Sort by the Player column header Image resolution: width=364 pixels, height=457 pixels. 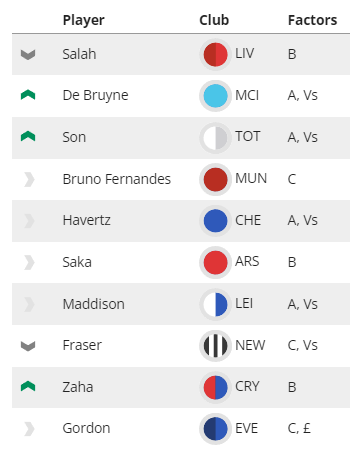(x=84, y=20)
